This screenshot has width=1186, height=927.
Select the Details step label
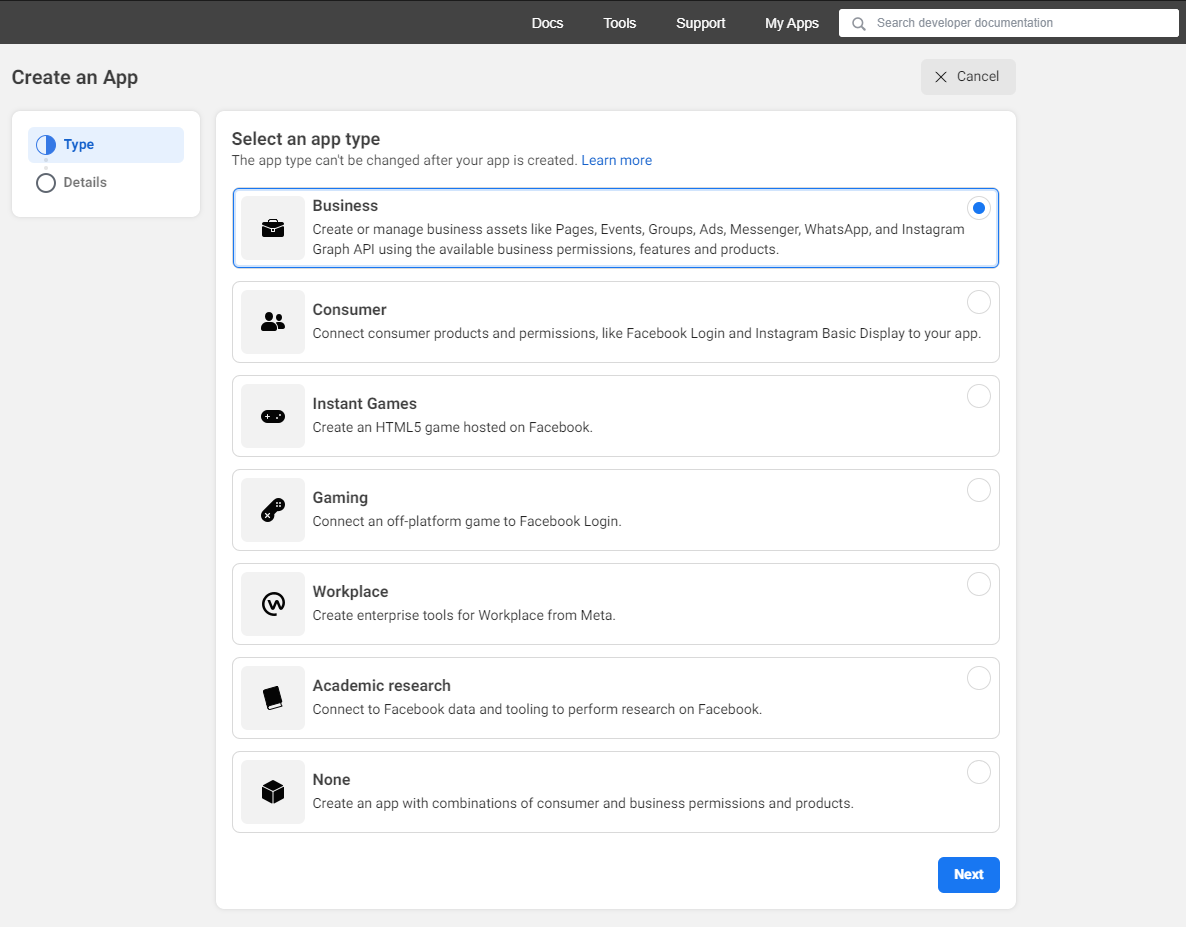85,182
